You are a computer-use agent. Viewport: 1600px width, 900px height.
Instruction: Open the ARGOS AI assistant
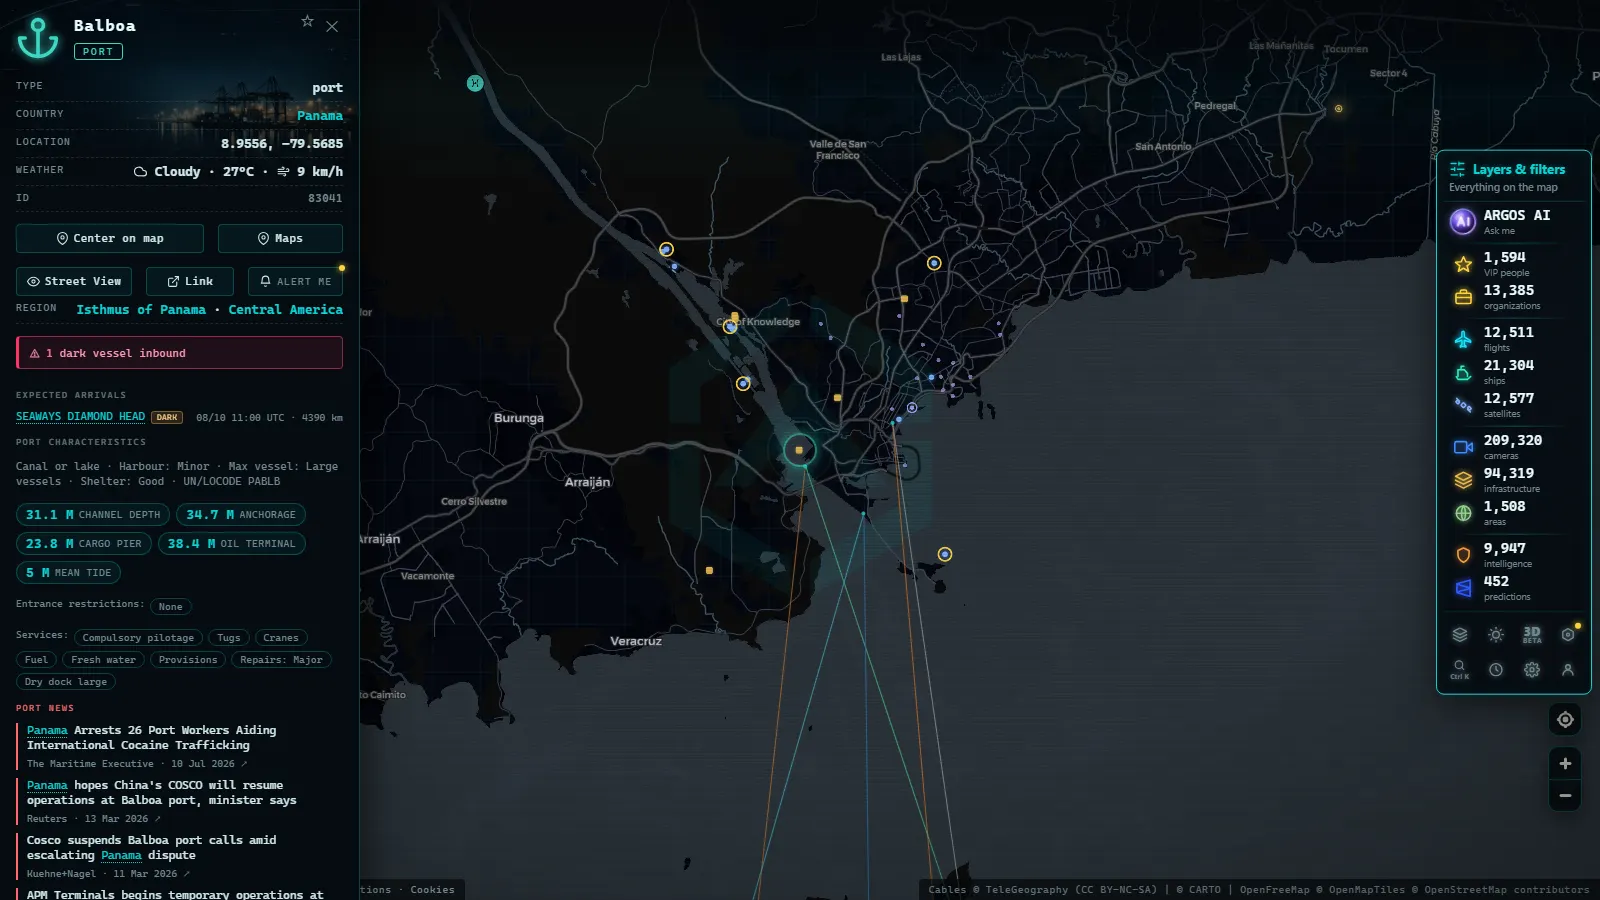pyautogui.click(x=1513, y=221)
